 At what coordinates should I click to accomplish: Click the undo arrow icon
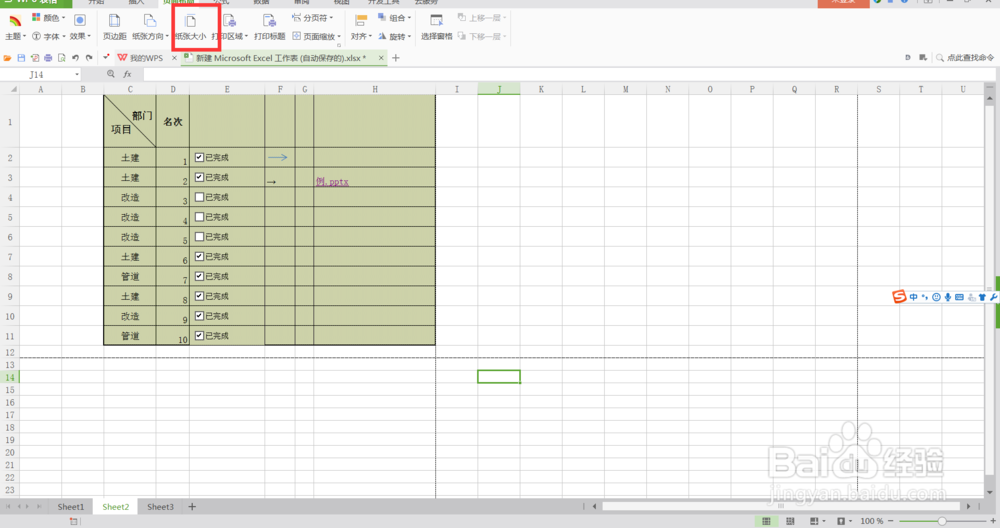[75, 58]
